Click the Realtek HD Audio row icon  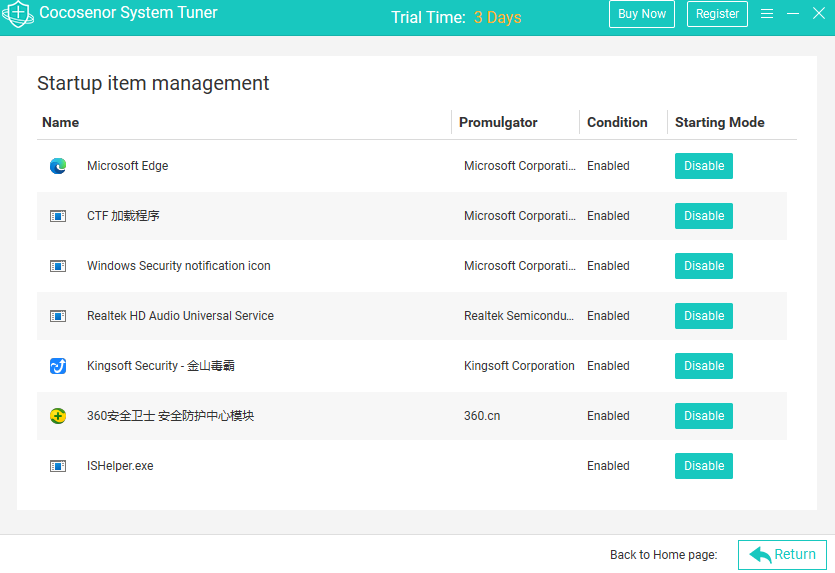point(58,316)
